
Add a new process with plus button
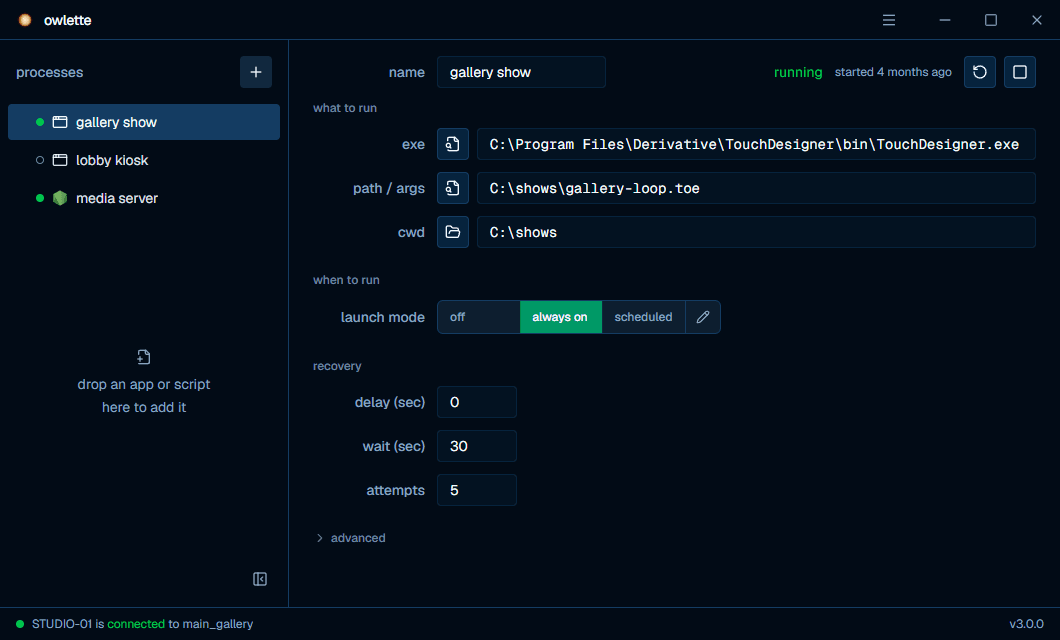[x=256, y=72]
